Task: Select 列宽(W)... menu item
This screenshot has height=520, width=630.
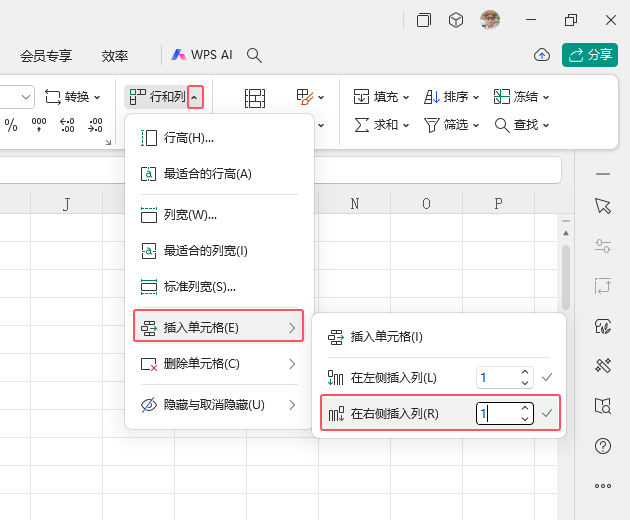Action: tap(219, 215)
